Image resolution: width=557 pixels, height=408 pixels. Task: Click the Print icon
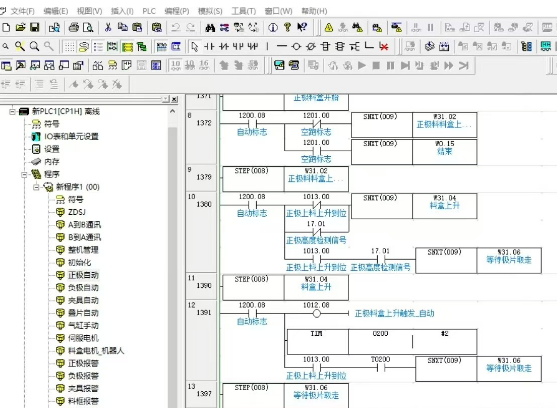tap(74, 27)
